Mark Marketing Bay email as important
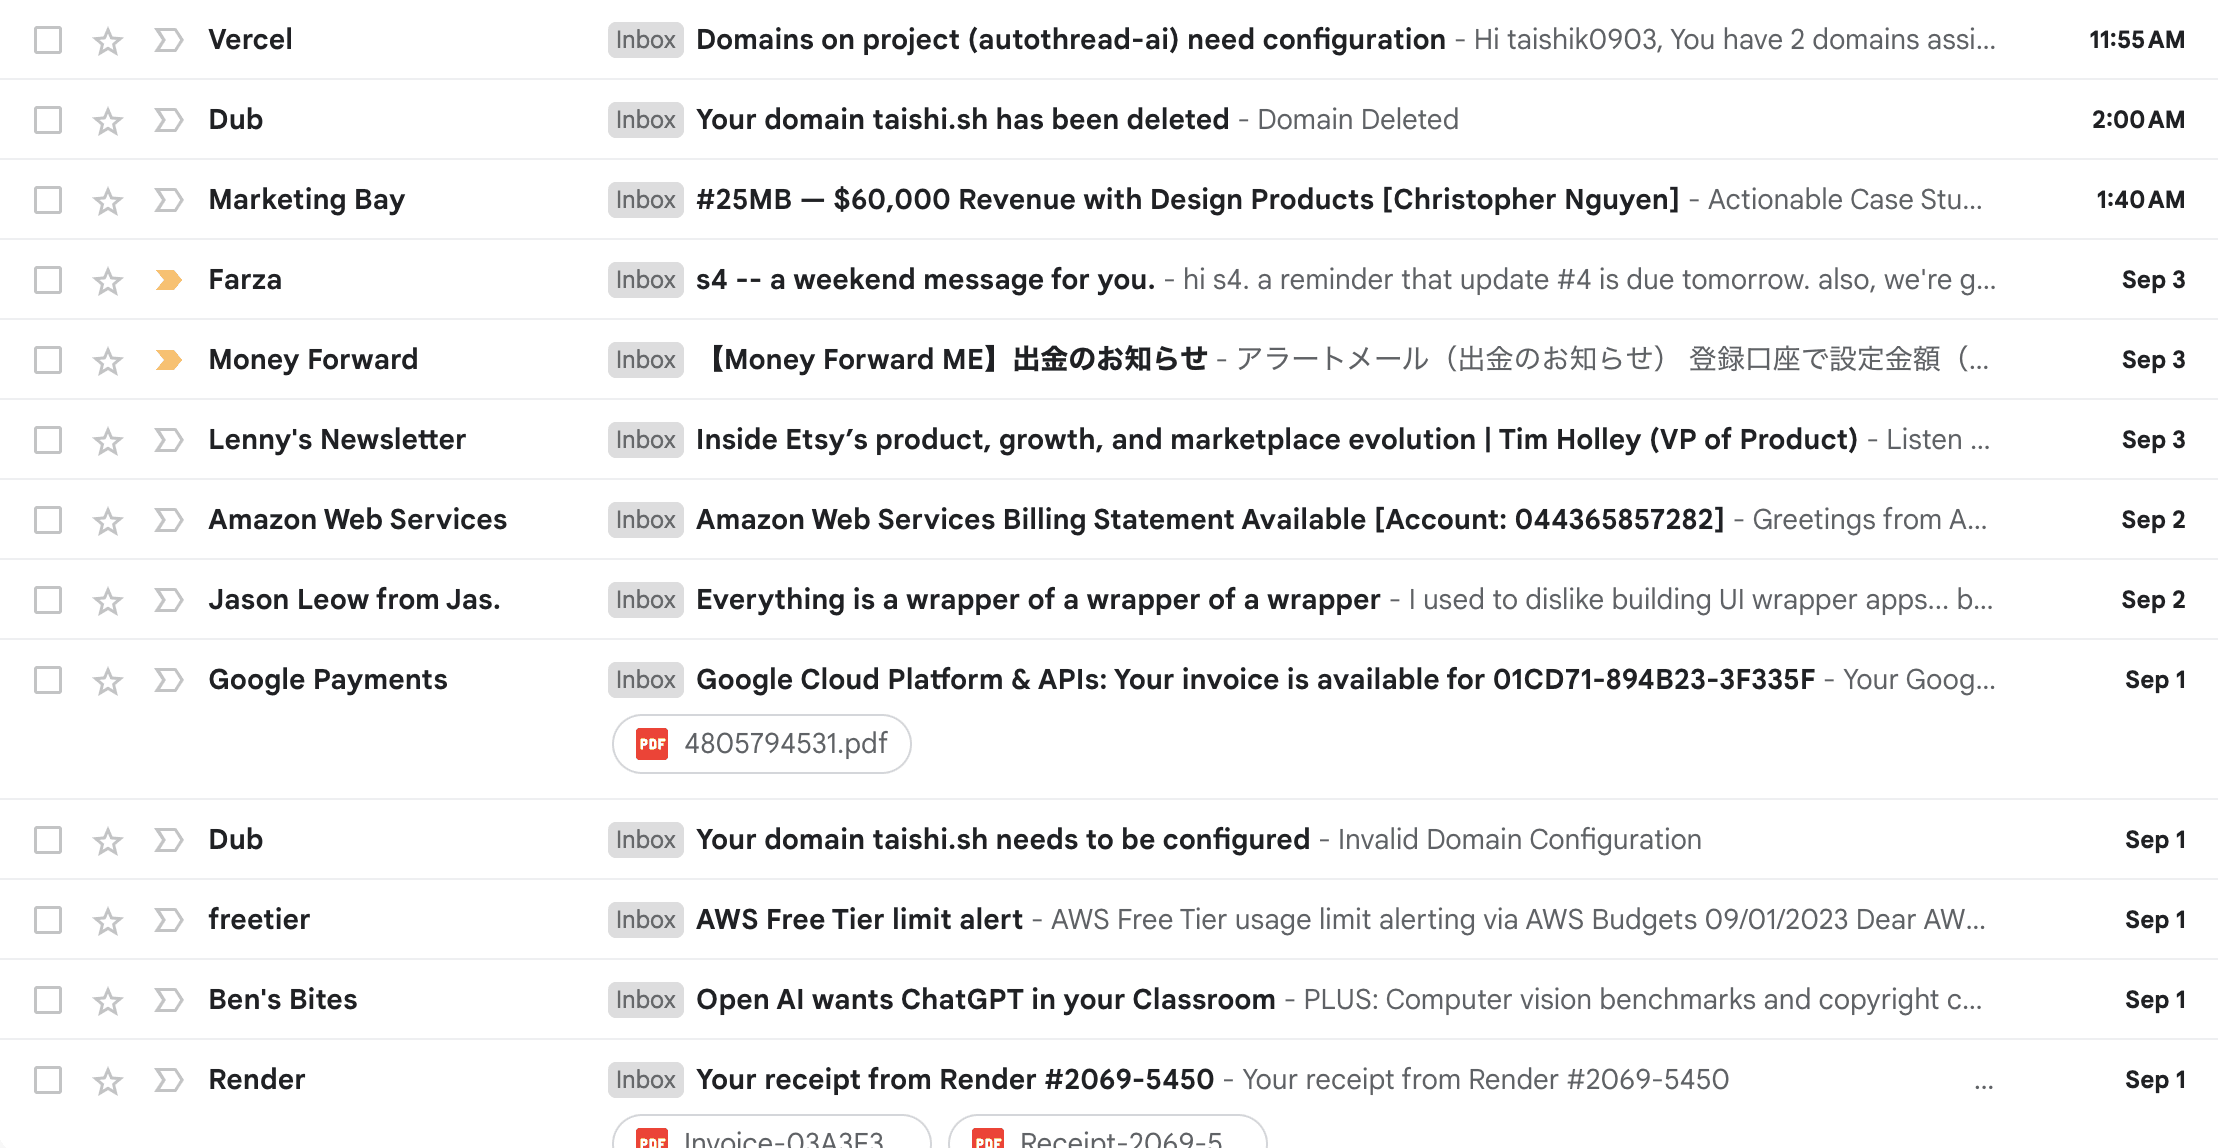 coord(169,200)
